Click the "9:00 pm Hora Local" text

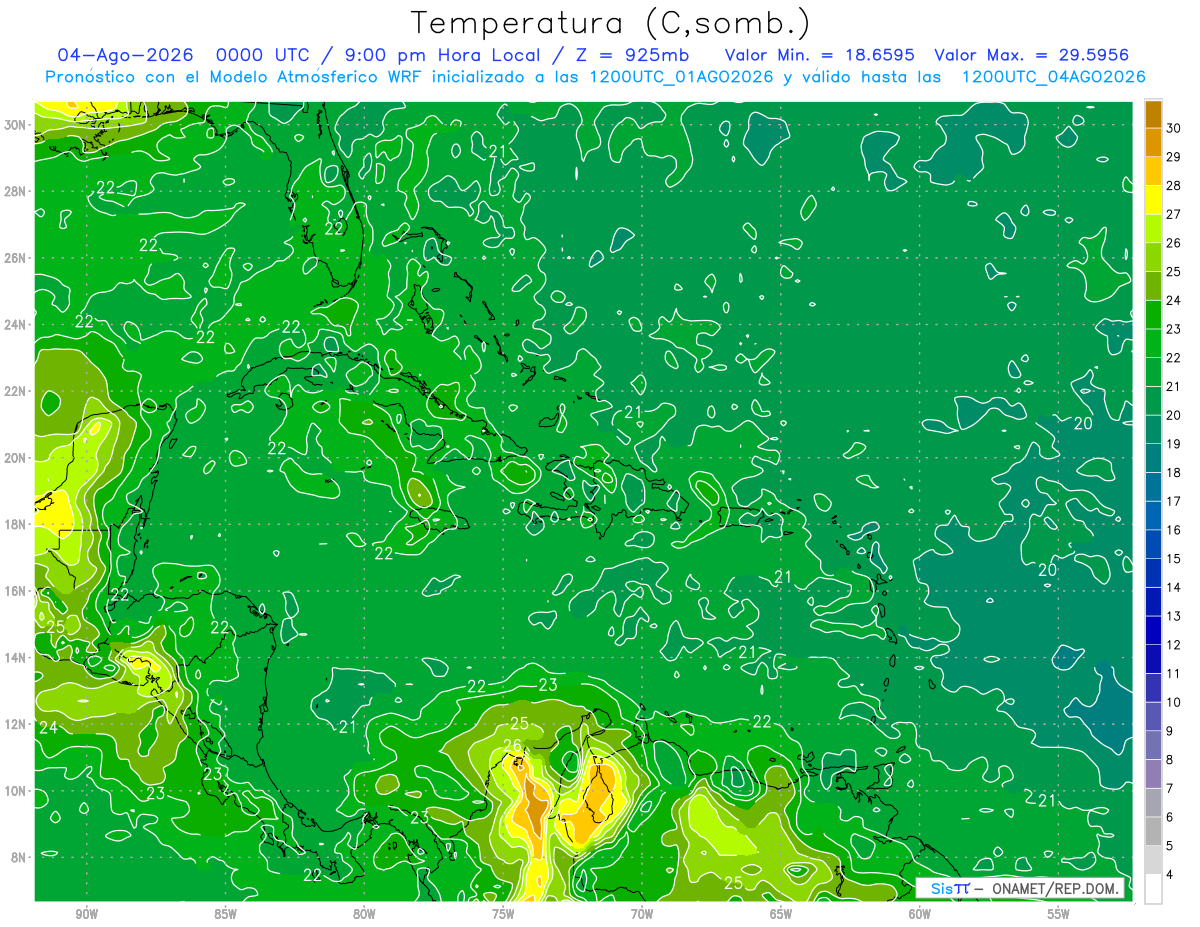(x=444, y=55)
